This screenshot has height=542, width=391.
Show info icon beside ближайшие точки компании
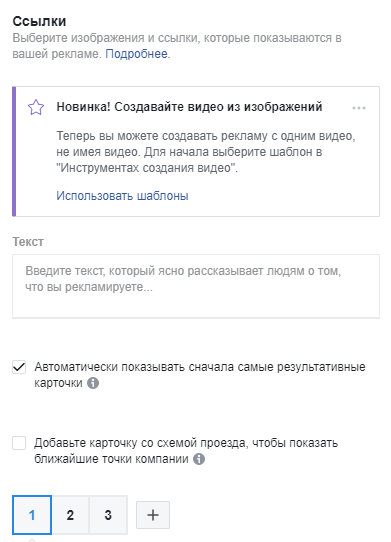click(199, 459)
